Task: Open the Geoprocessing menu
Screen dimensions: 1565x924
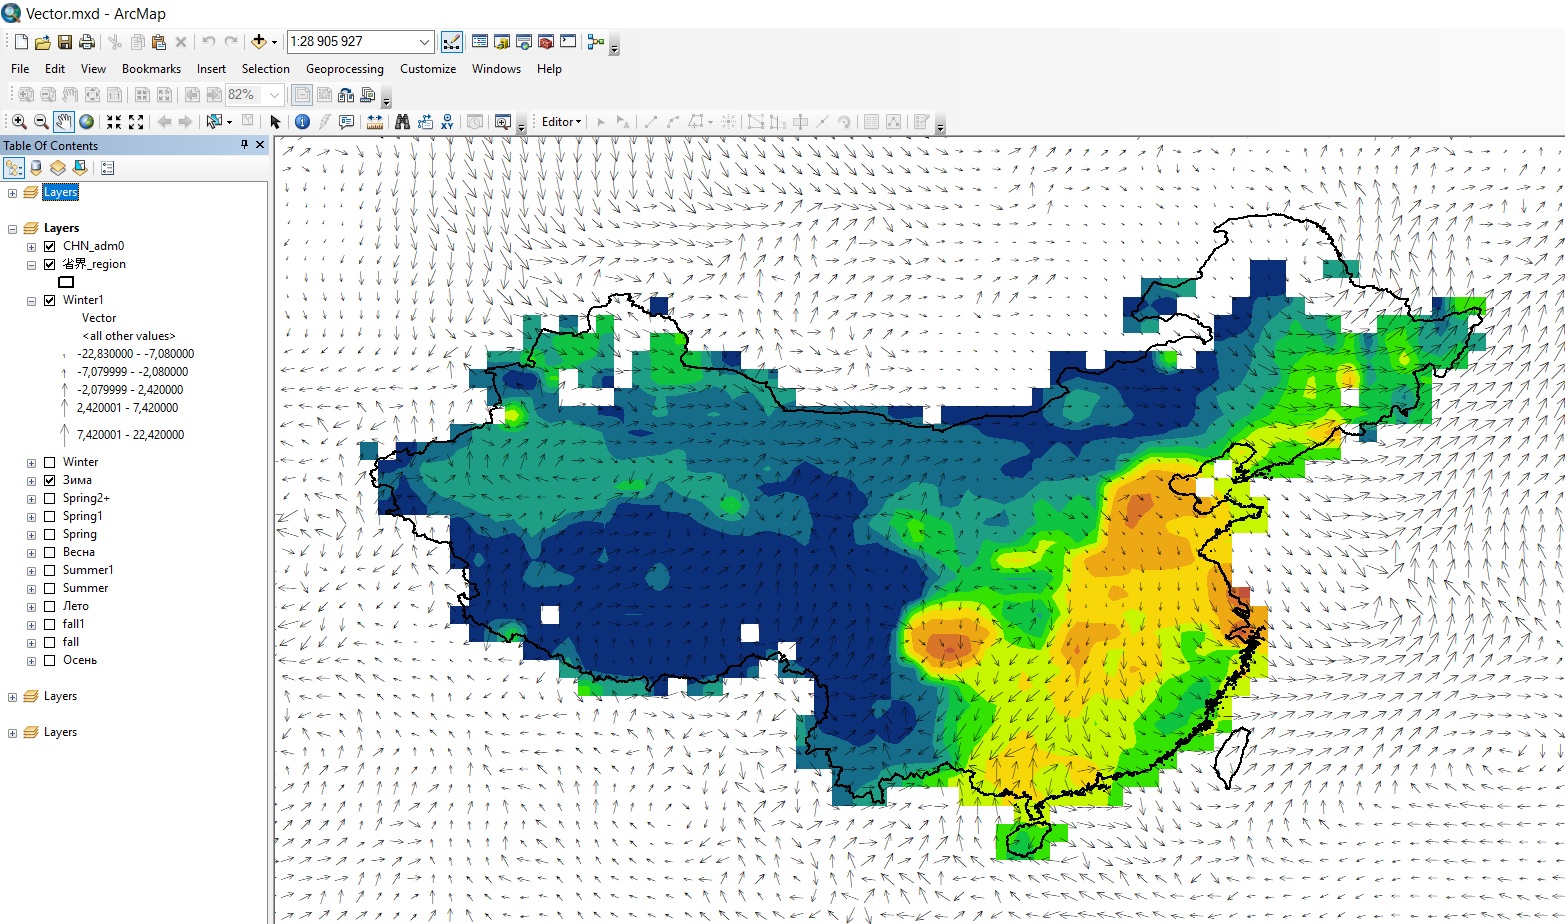Action: [344, 69]
